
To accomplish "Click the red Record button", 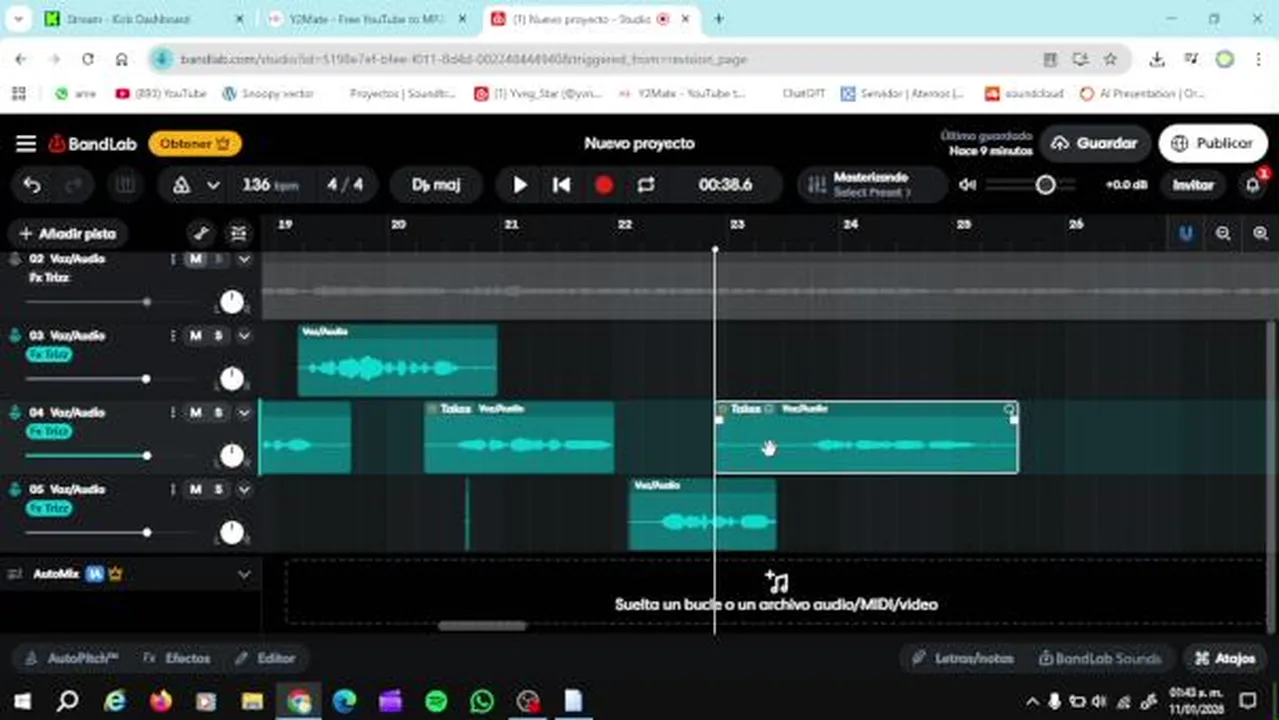I will click(604, 185).
